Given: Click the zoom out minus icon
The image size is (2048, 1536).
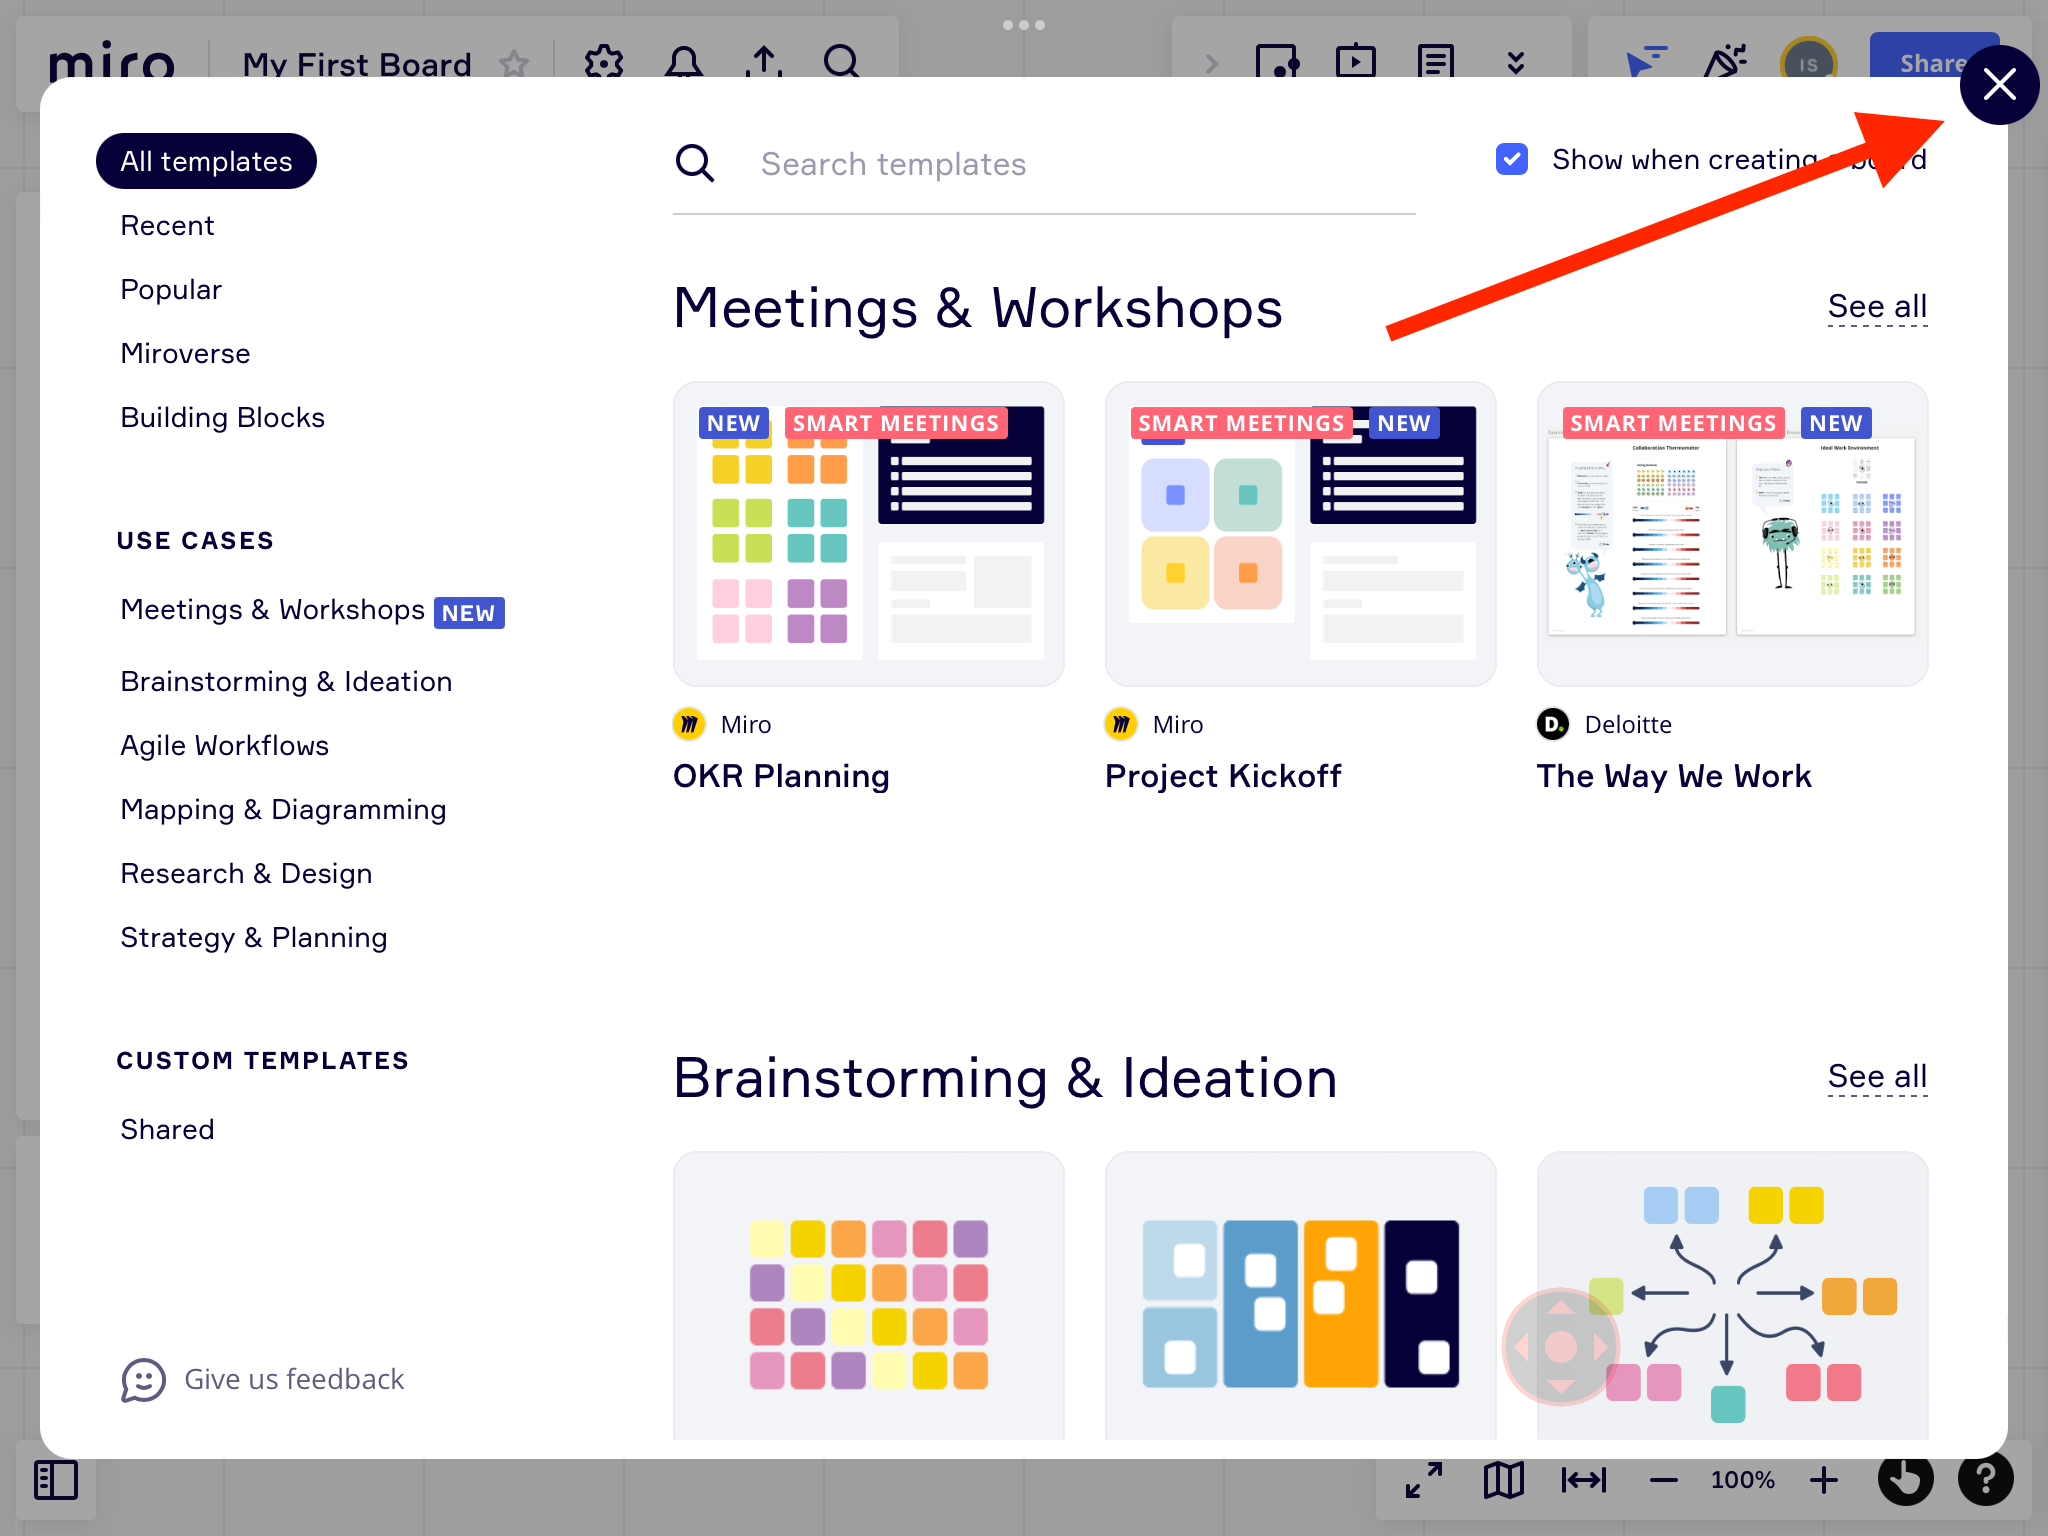Looking at the screenshot, I should [x=1664, y=1480].
